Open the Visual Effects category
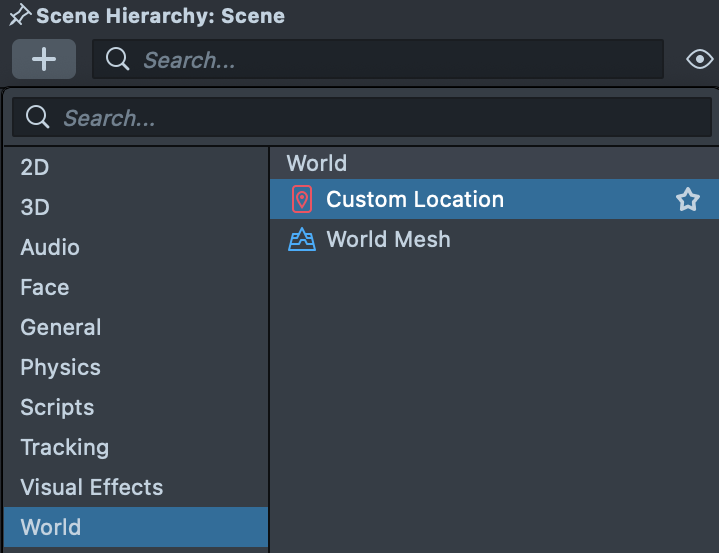This screenshot has height=553, width=719. click(92, 487)
